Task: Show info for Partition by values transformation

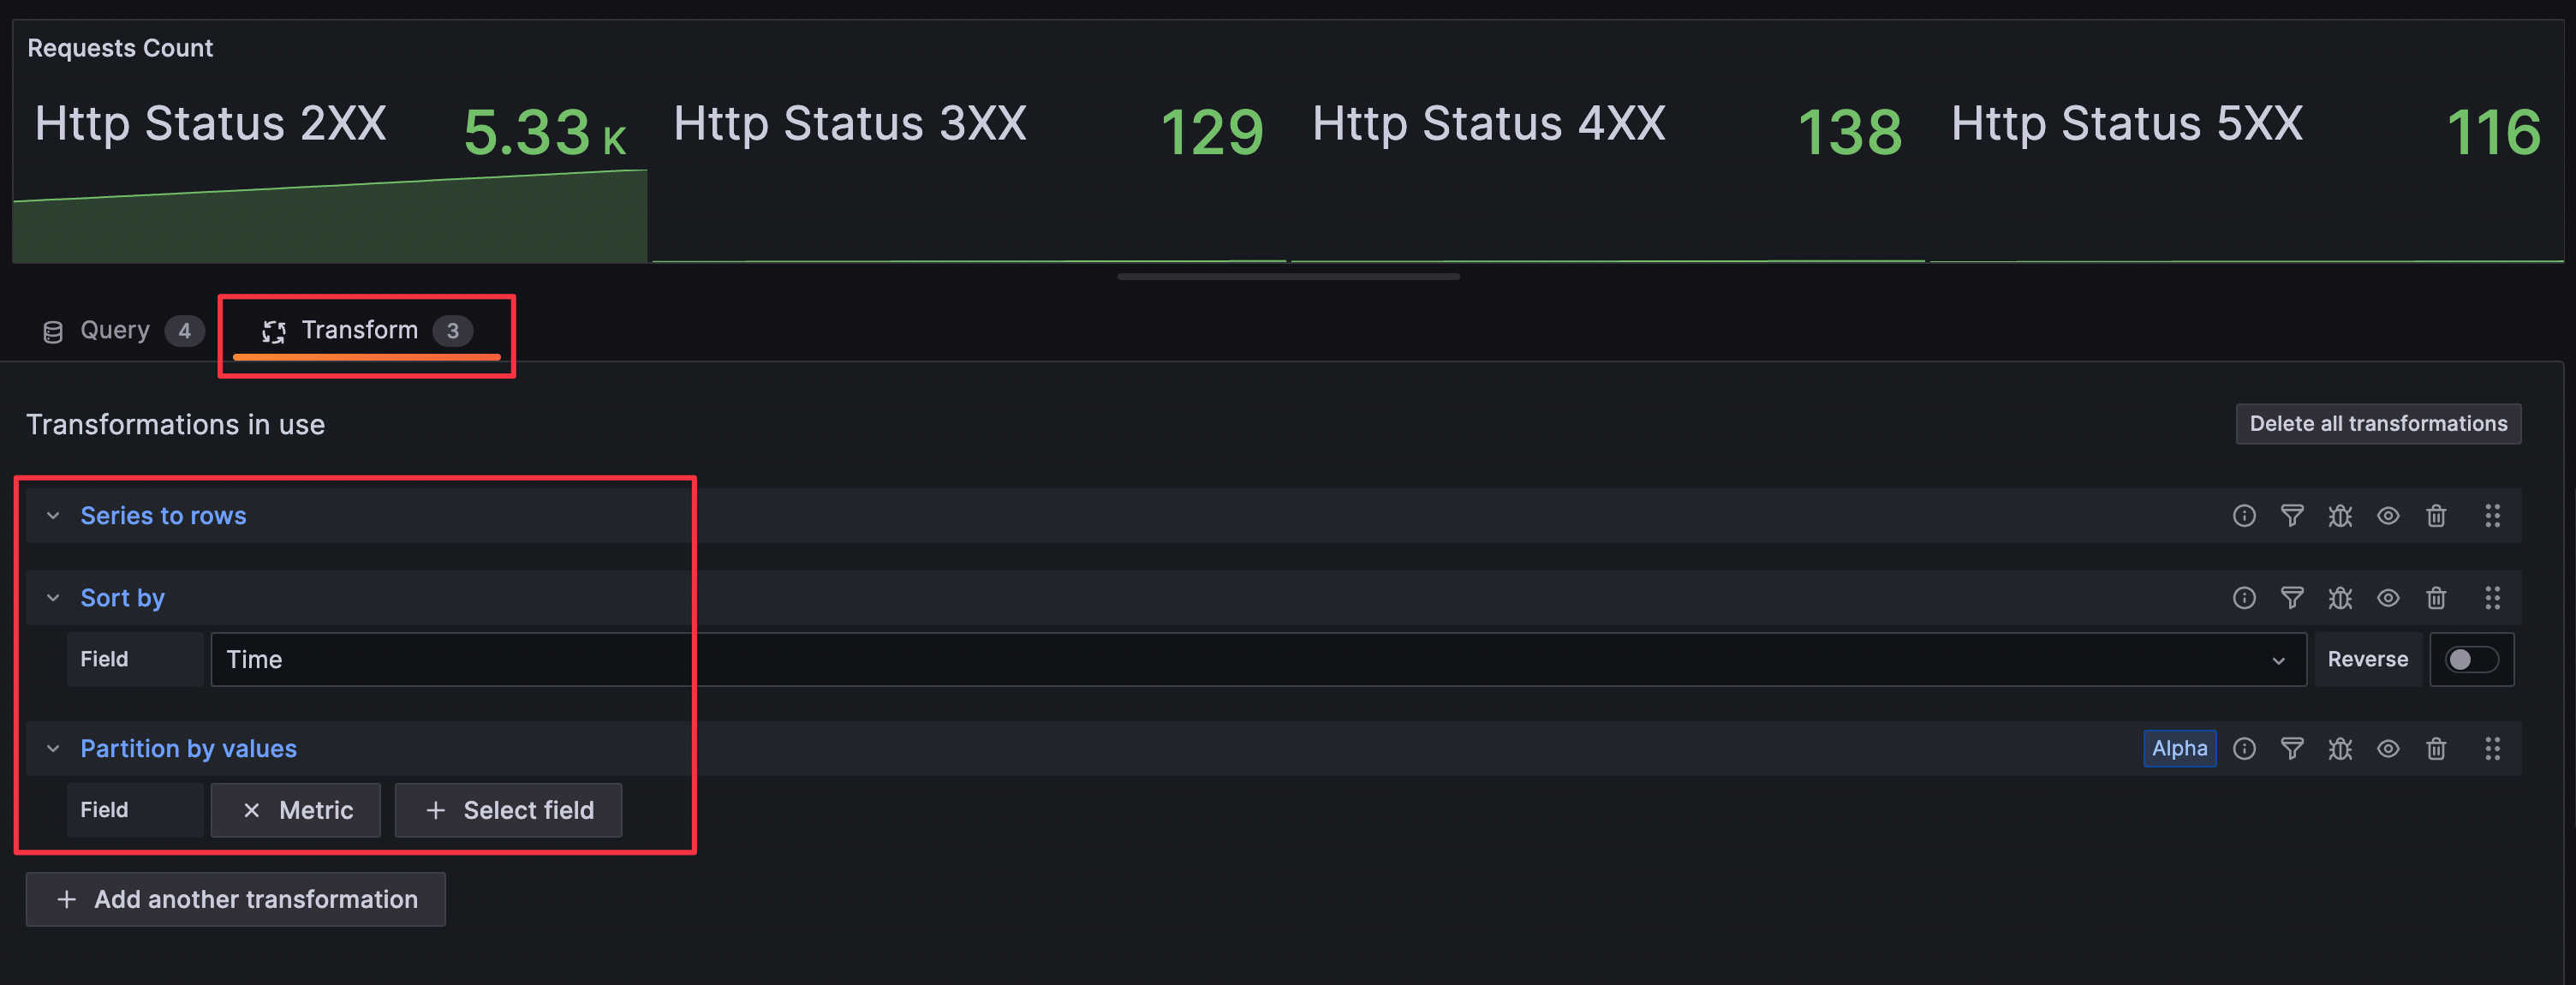Action: (2244, 749)
